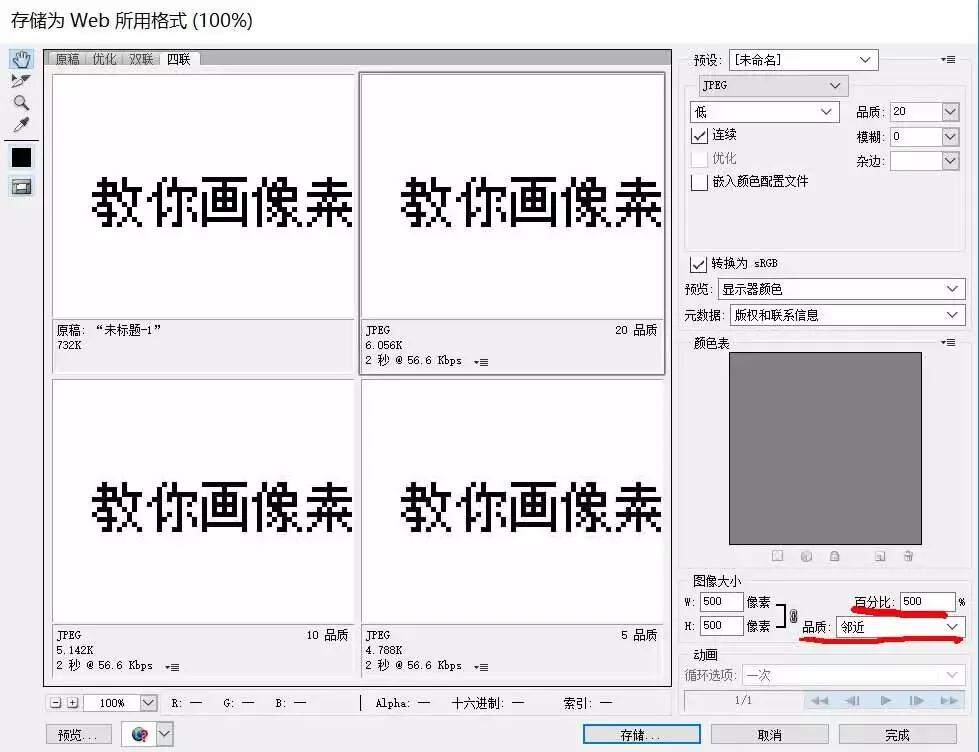Toggle the 连续 checkbox
This screenshot has width=979, height=752.
699,135
